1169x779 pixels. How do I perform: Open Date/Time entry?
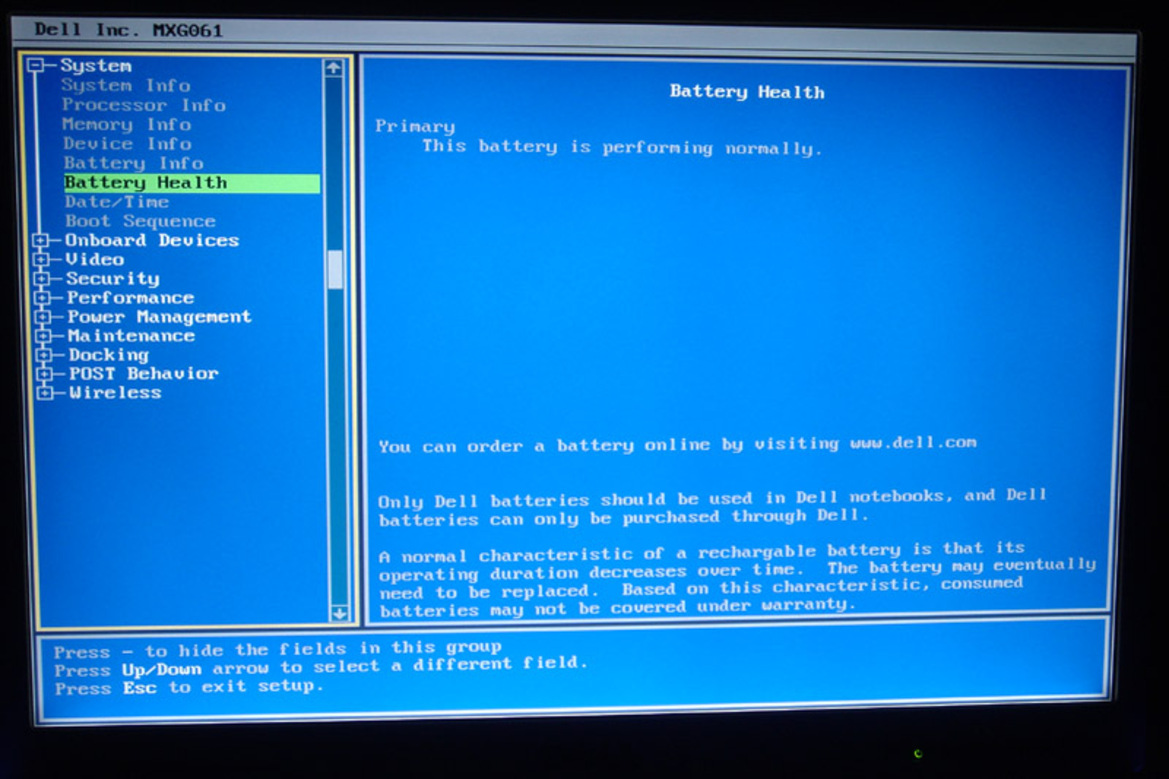[x=117, y=202]
